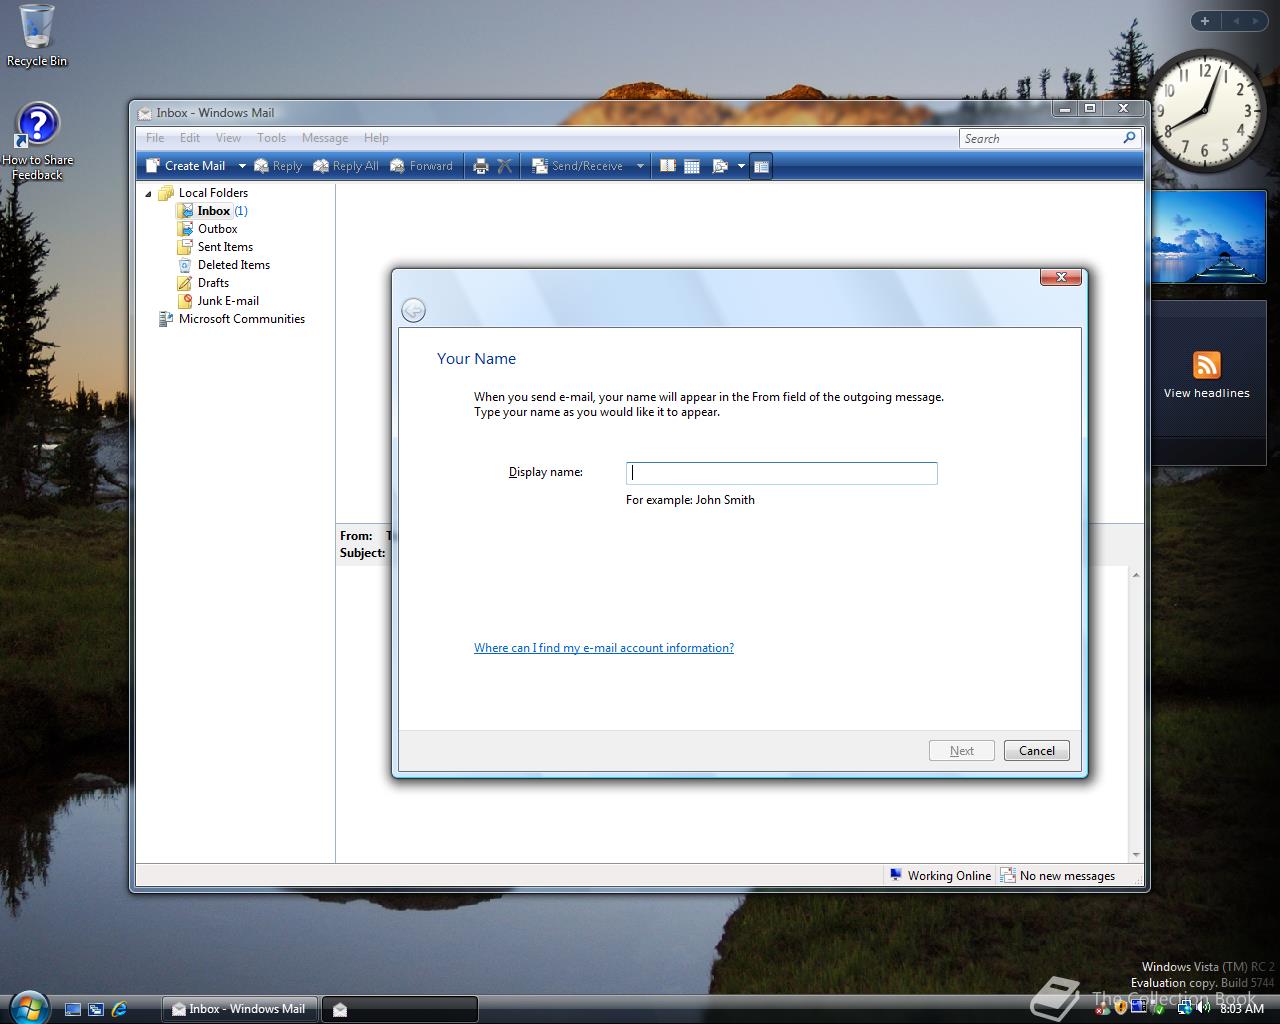Open the File menu

coord(155,138)
